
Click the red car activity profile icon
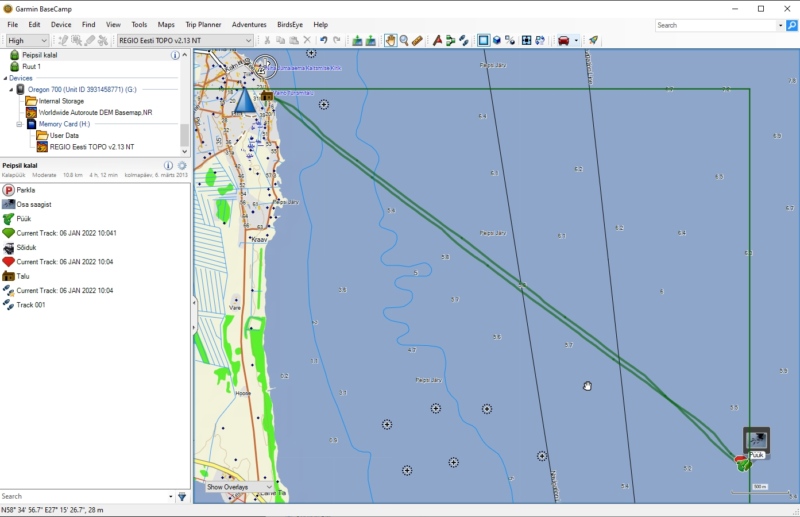(x=564, y=40)
